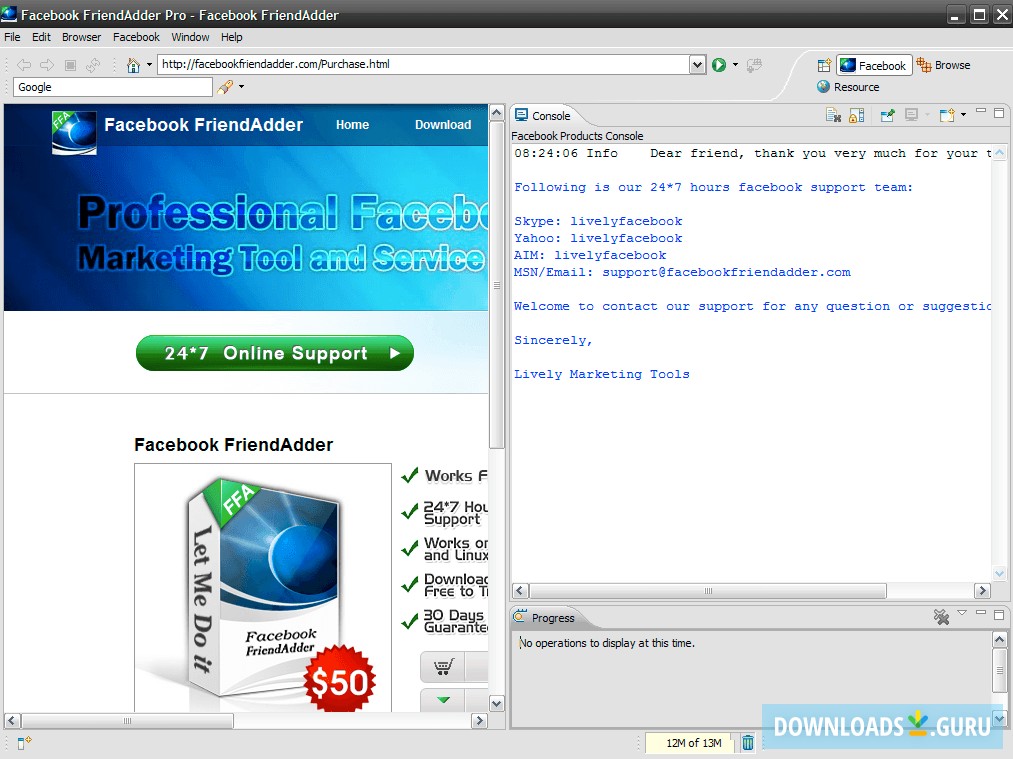Image resolution: width=1013 pixels, height=759 pixels.
Task: Minimize the Progress view
Action: click(981, 612)
